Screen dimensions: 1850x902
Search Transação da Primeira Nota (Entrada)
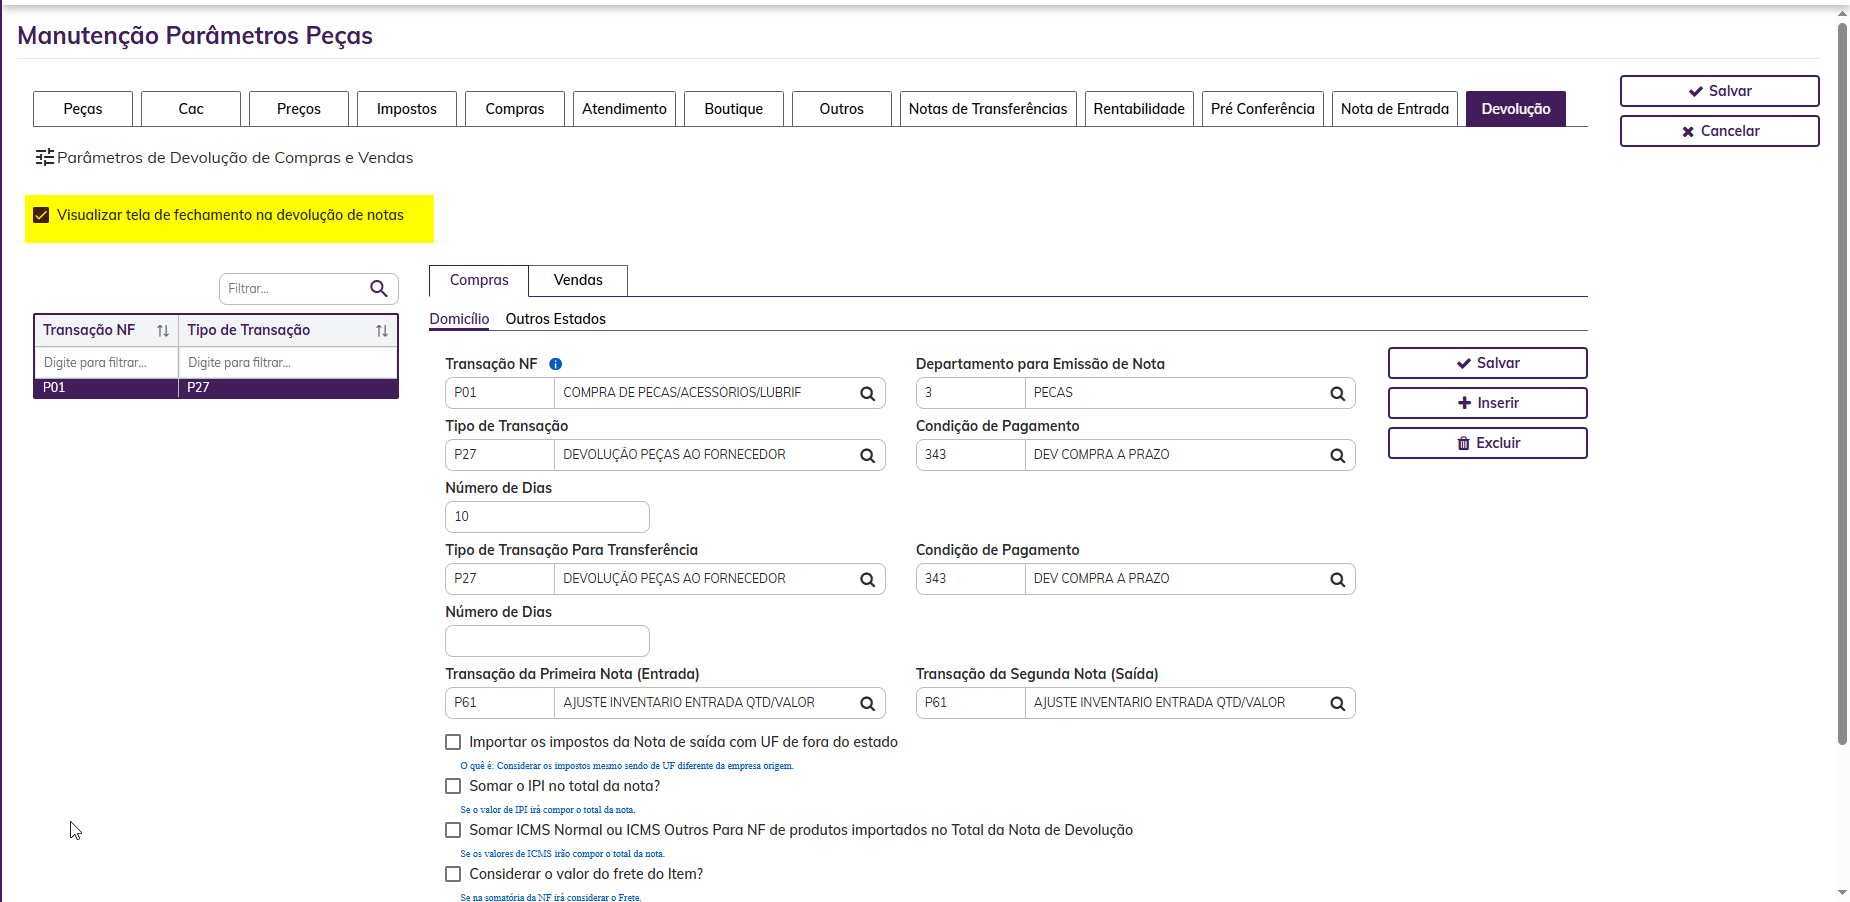[867, 704]
